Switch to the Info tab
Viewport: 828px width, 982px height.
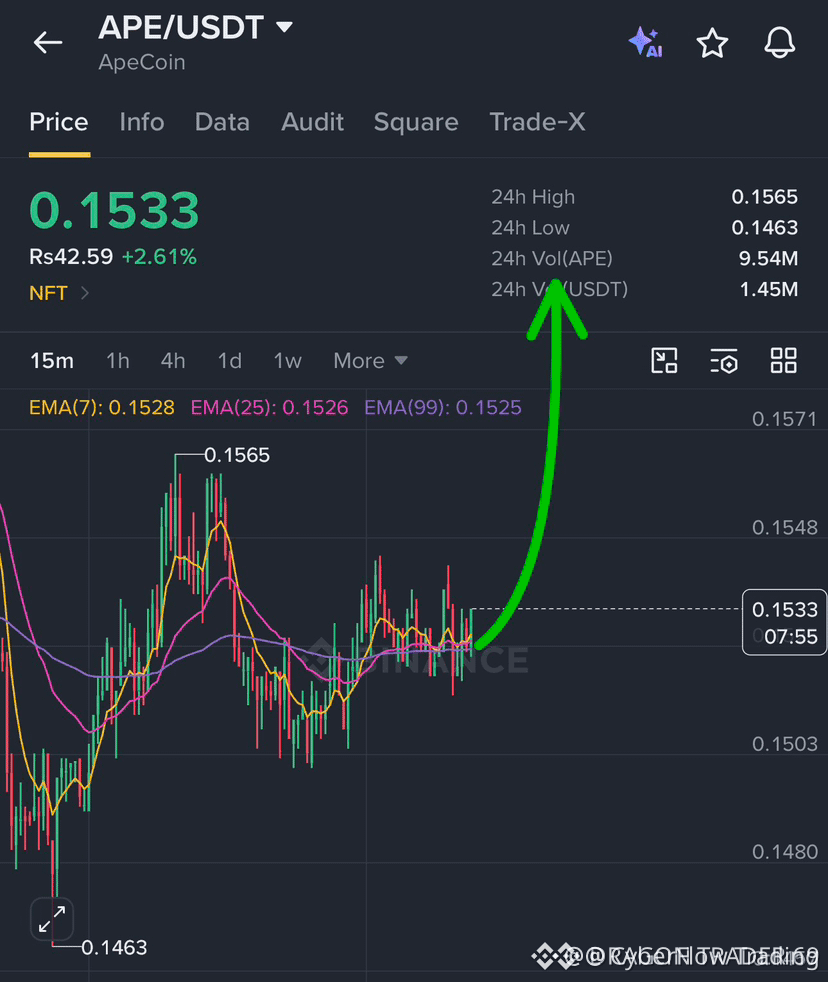[x=142, y=122]
